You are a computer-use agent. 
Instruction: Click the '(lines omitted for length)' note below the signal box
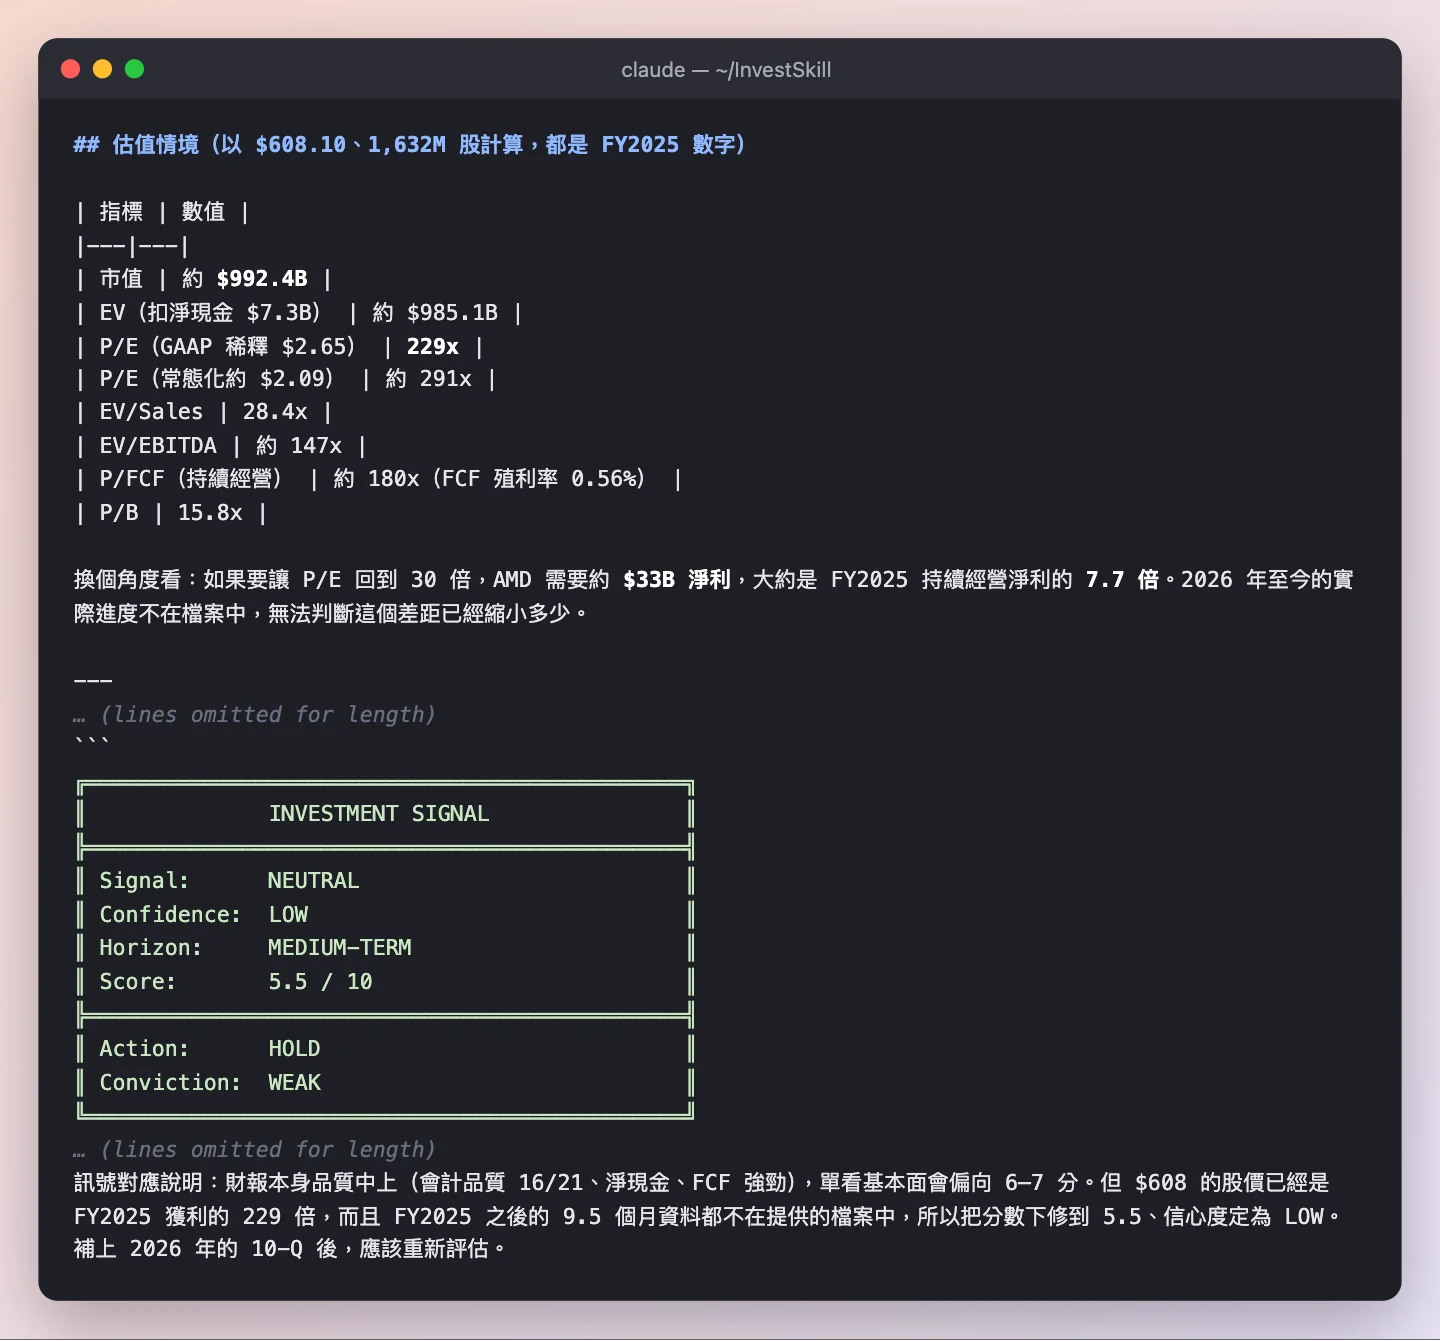point(268,1150)
